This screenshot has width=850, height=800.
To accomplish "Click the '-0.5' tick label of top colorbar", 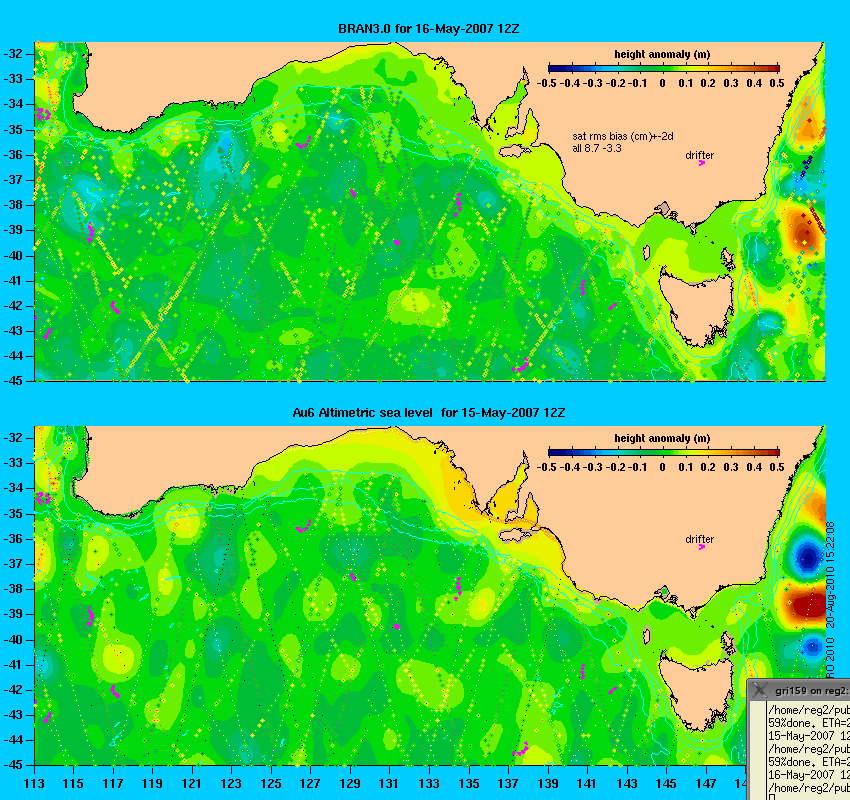I will pos(546,83).
